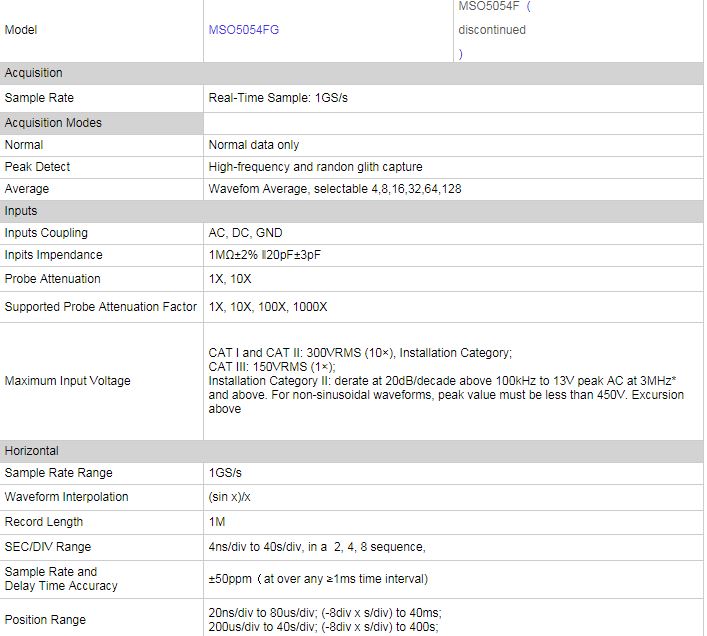Click the 'CAT I and CAT II: 300VRMS' line
This screenshot has width=707, height=636.
pos(360,352)
